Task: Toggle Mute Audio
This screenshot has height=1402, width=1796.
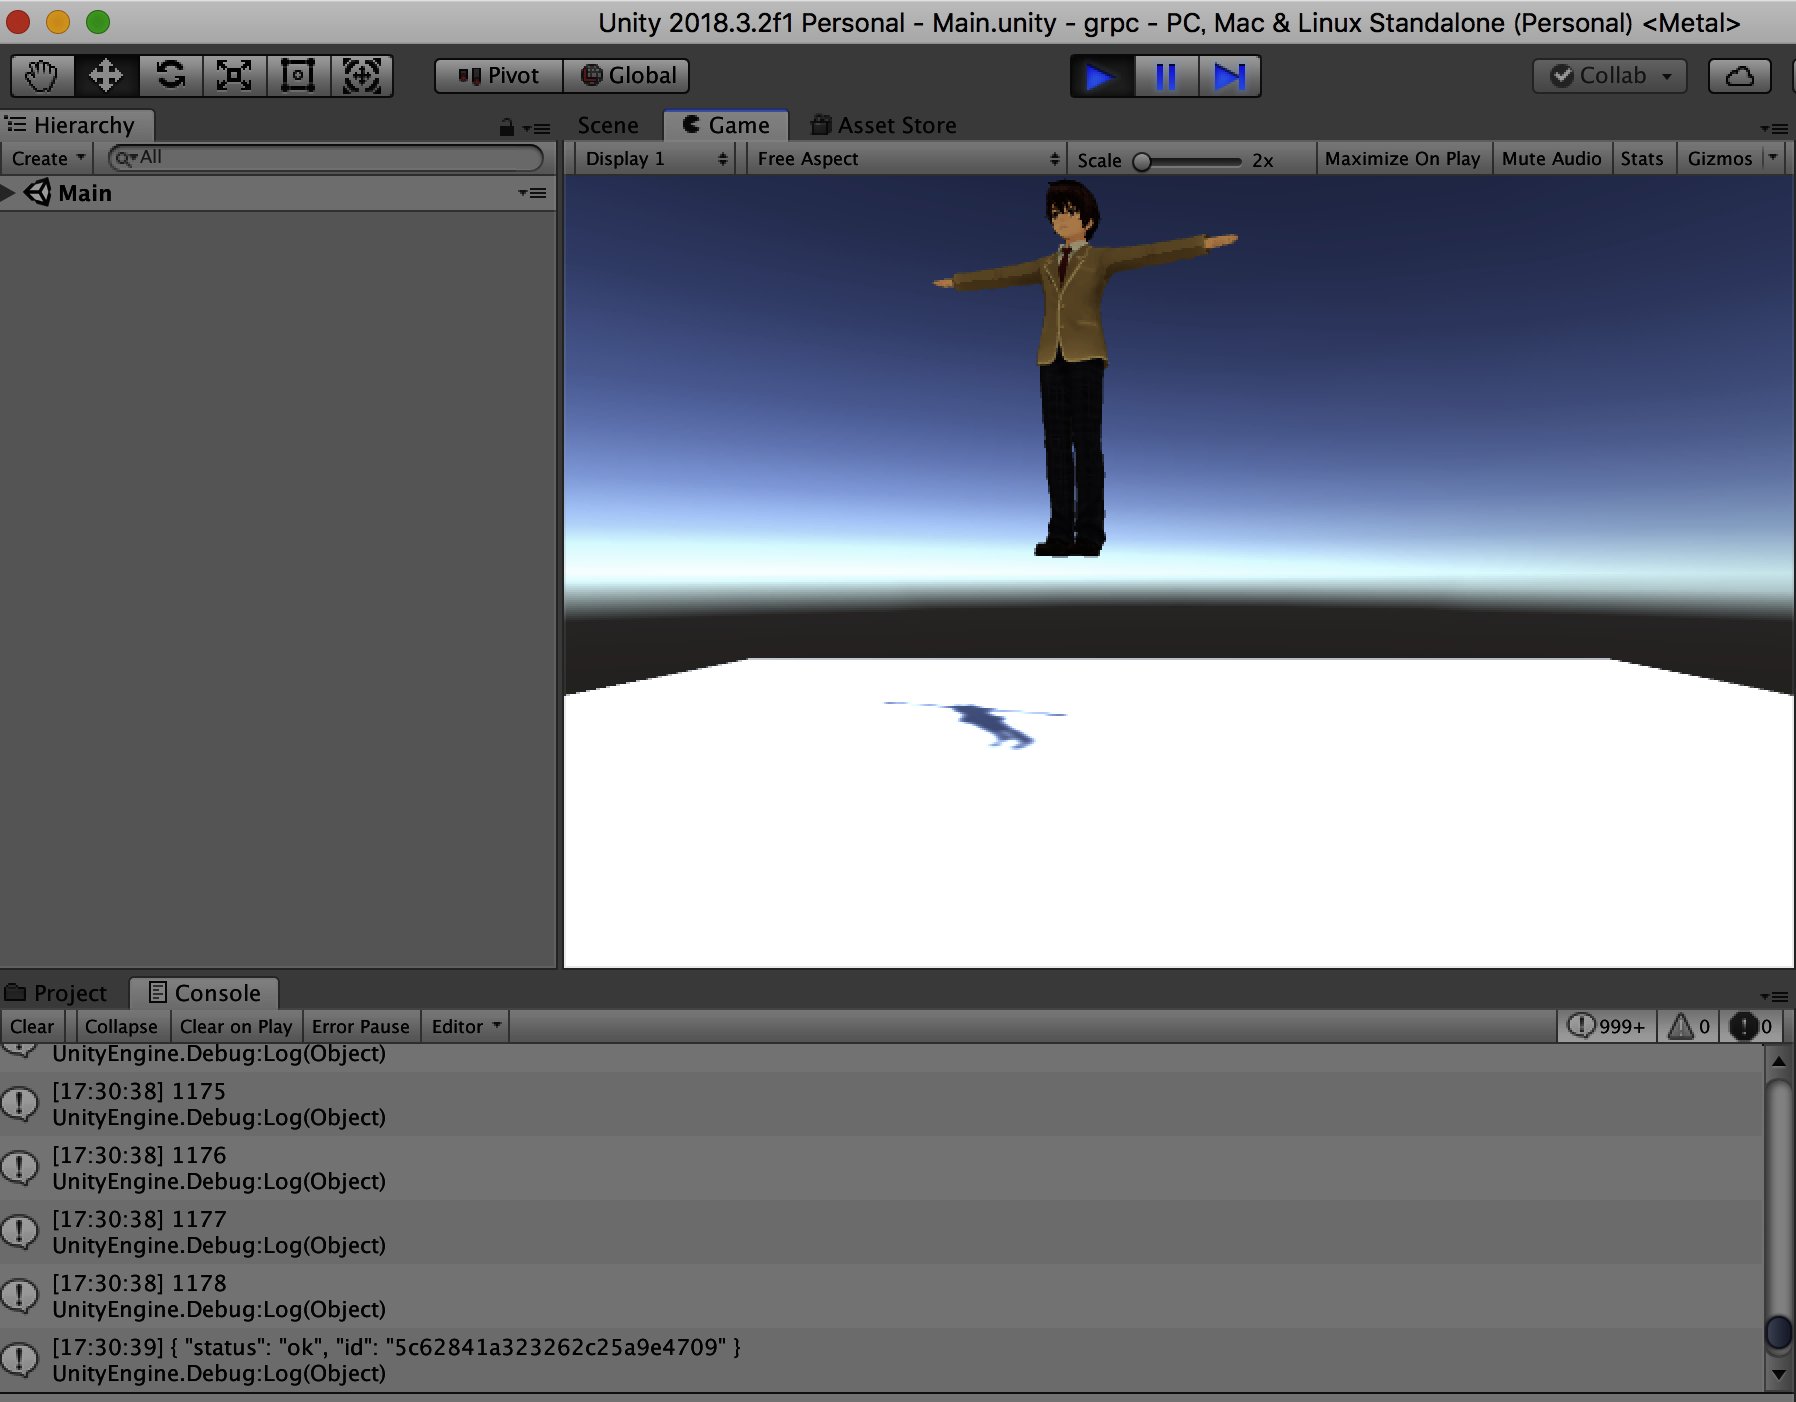Action: (1551, 158)
